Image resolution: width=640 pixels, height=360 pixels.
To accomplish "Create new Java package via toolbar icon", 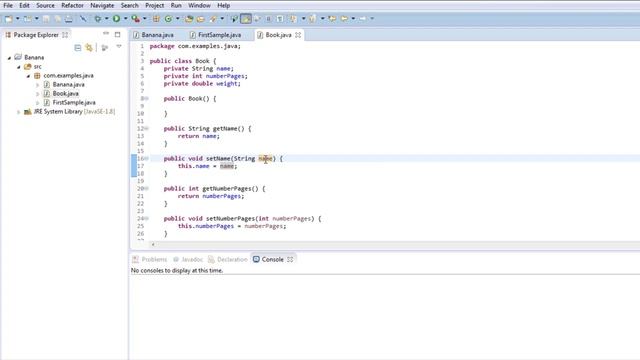I will point(156,19).
